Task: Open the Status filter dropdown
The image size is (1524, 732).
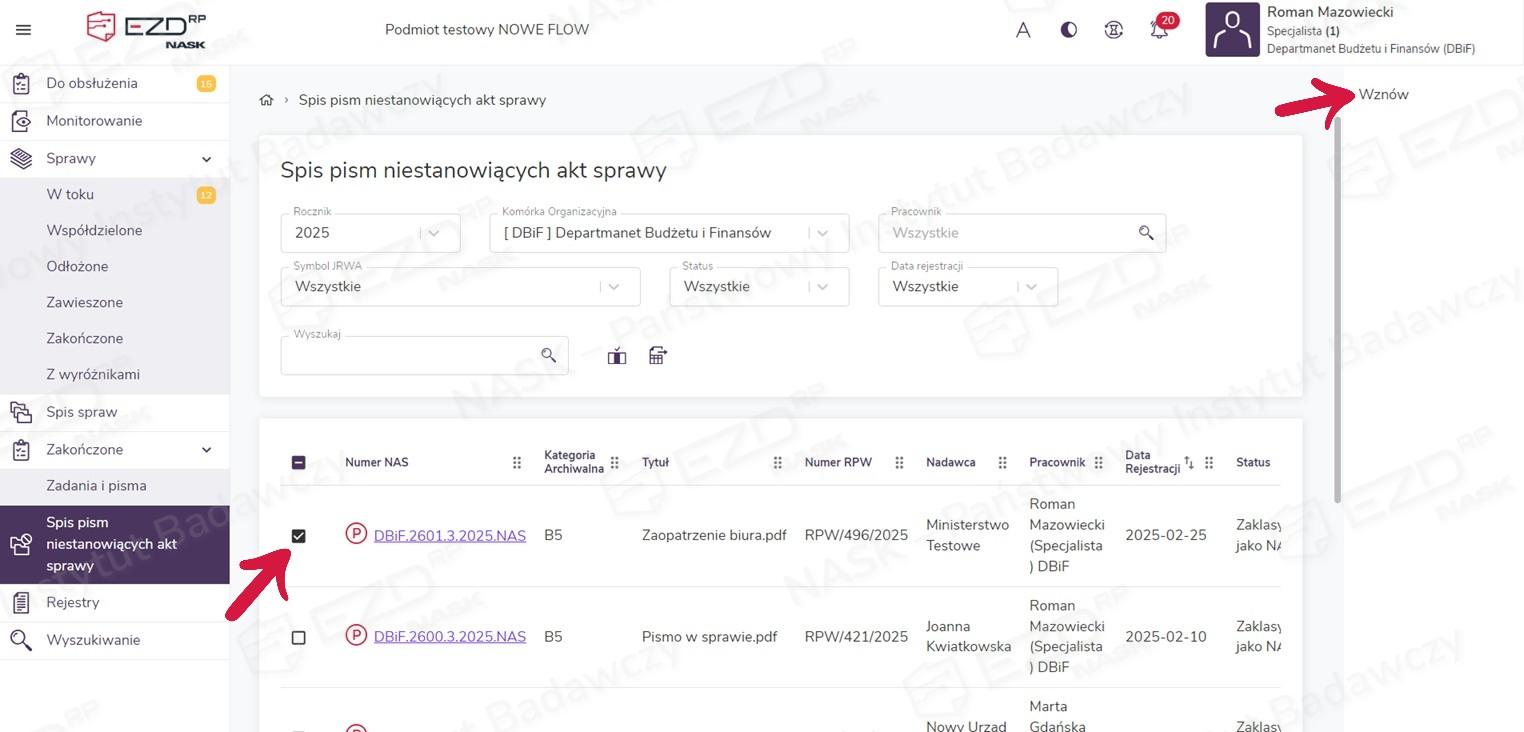Action: coord(758,287)
